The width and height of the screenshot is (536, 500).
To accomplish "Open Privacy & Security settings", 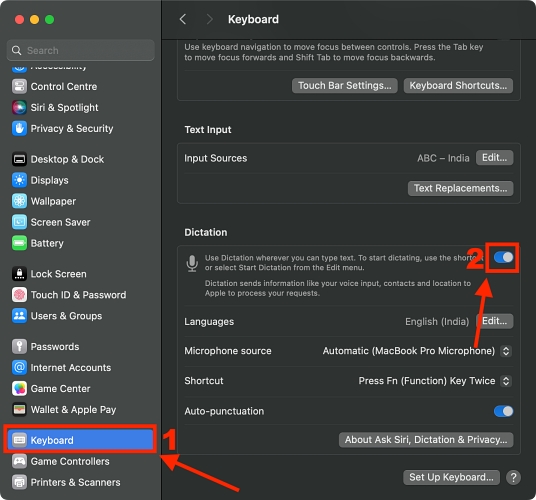I will pyautogui.click(x=72, y=129).
